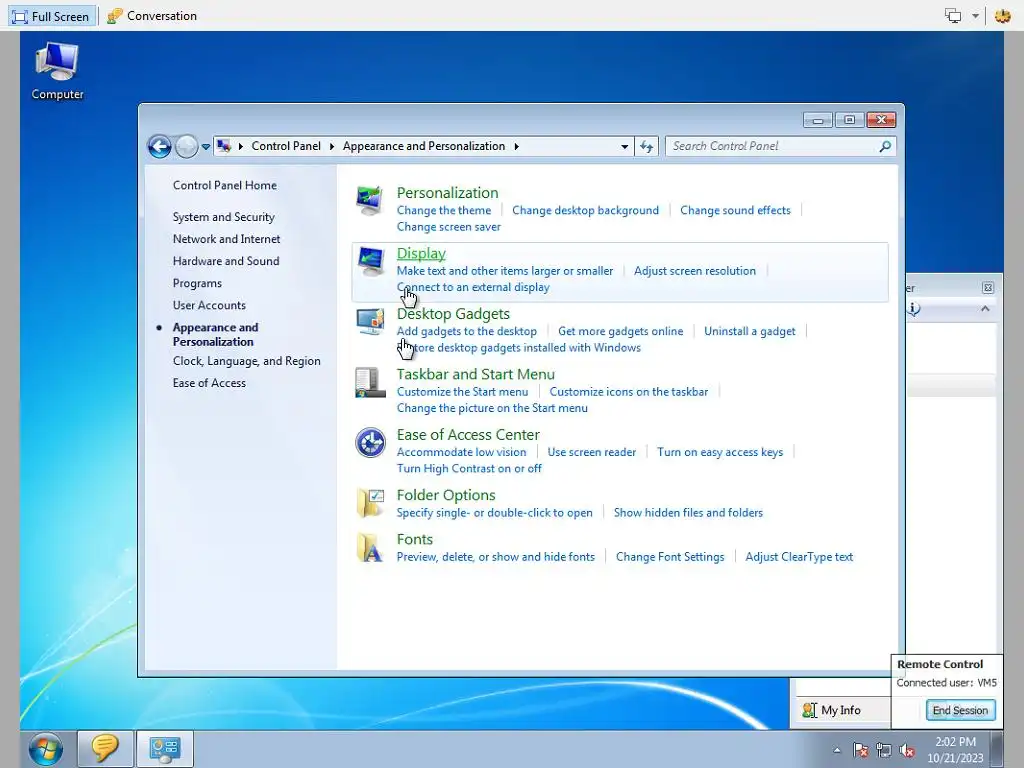Screen dimensions: 1024x768
Task: Go to Control Panel Home
Action: pos(225,185)
